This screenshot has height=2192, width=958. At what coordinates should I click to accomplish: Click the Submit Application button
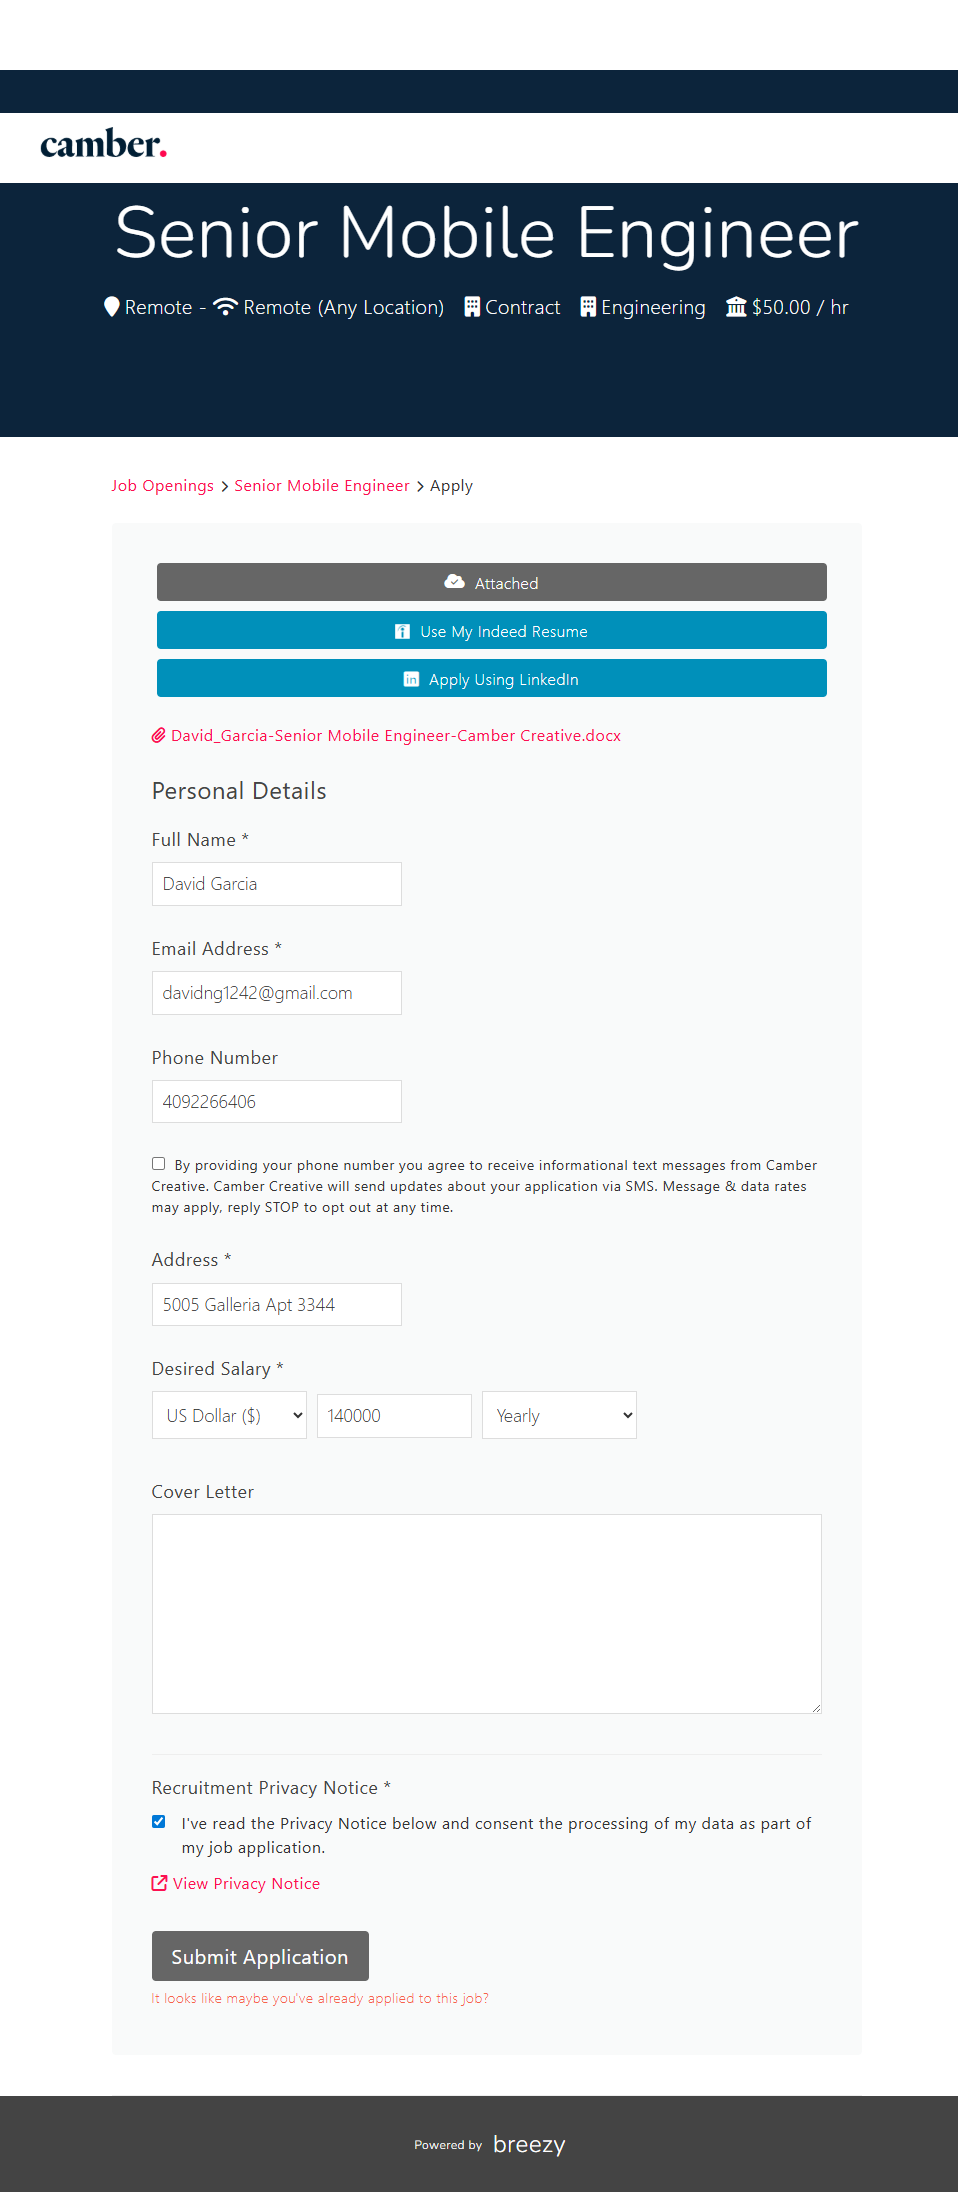coord(260,1956)
